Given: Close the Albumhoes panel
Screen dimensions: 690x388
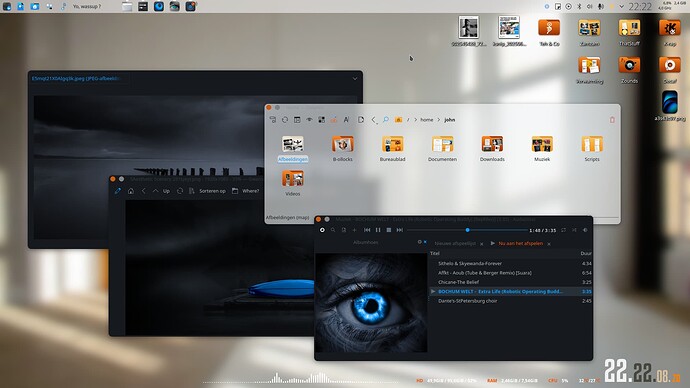Looking at the screenshot, I should click(425, 242).
